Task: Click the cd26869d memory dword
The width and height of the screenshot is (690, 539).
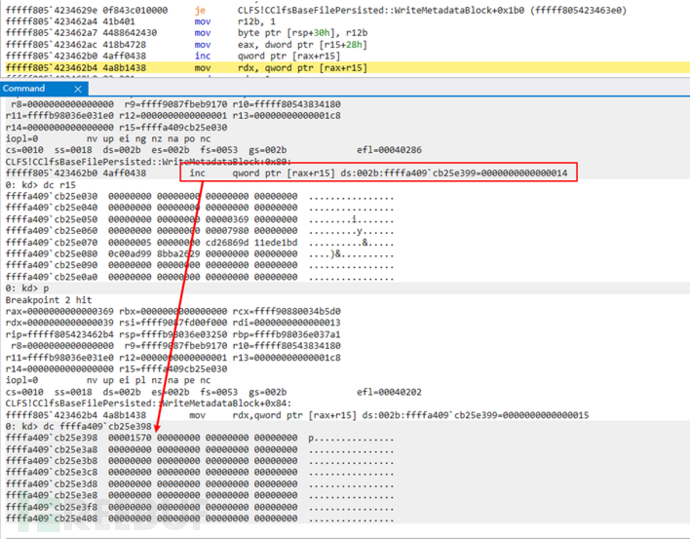Action: (x=227, y=242)
